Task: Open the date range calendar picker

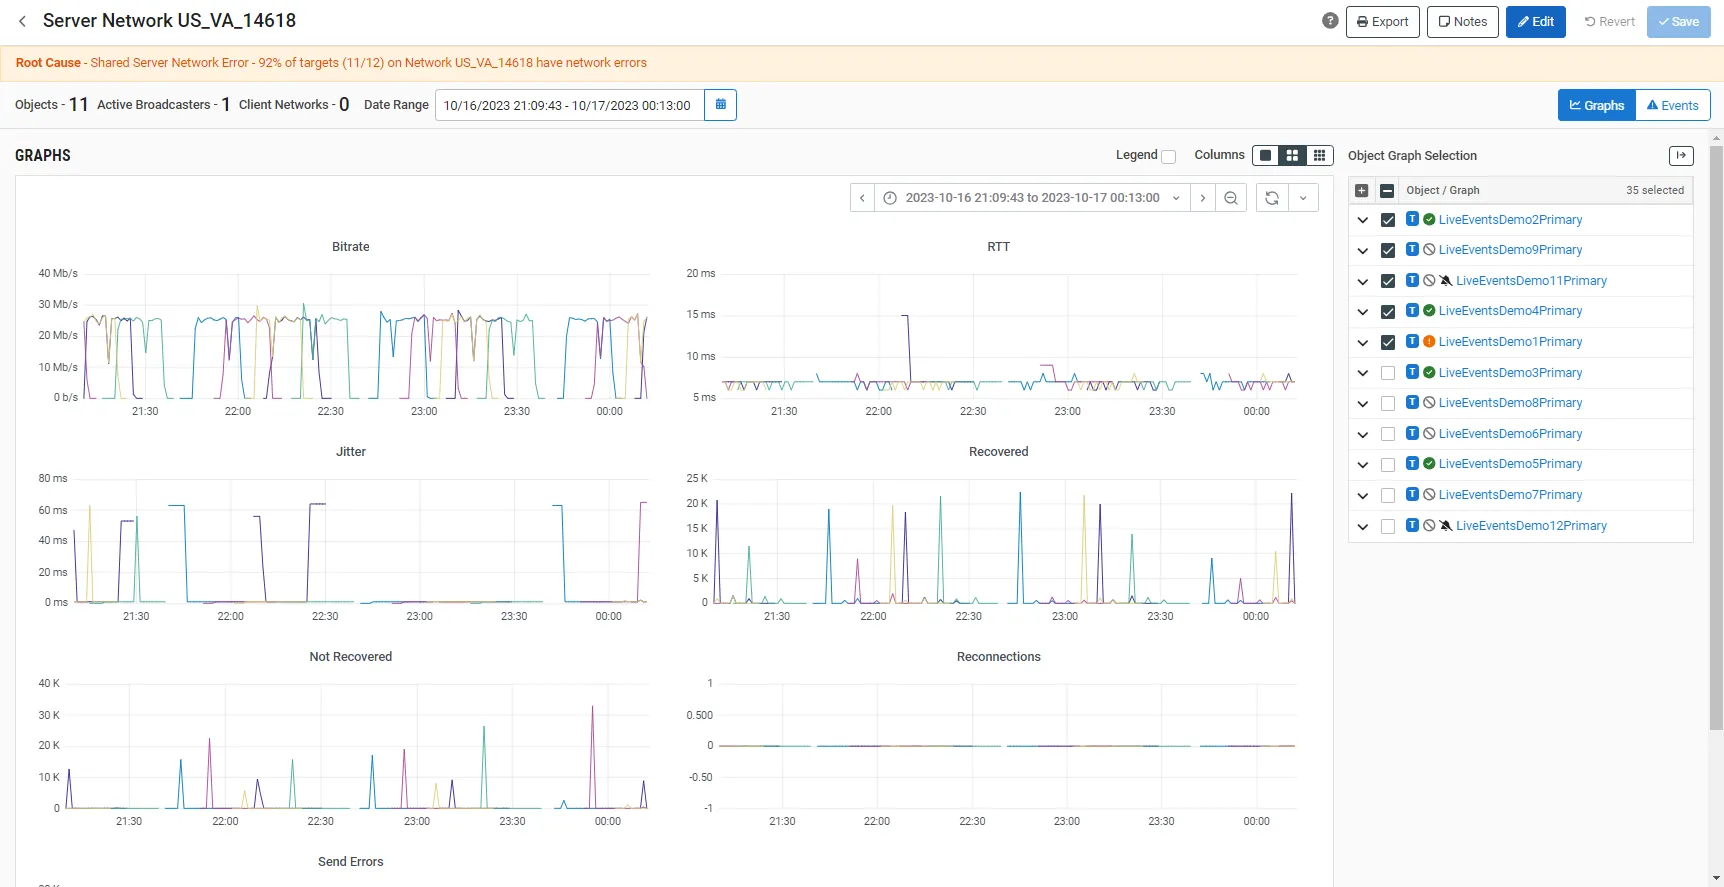Action: pos(720,105)
